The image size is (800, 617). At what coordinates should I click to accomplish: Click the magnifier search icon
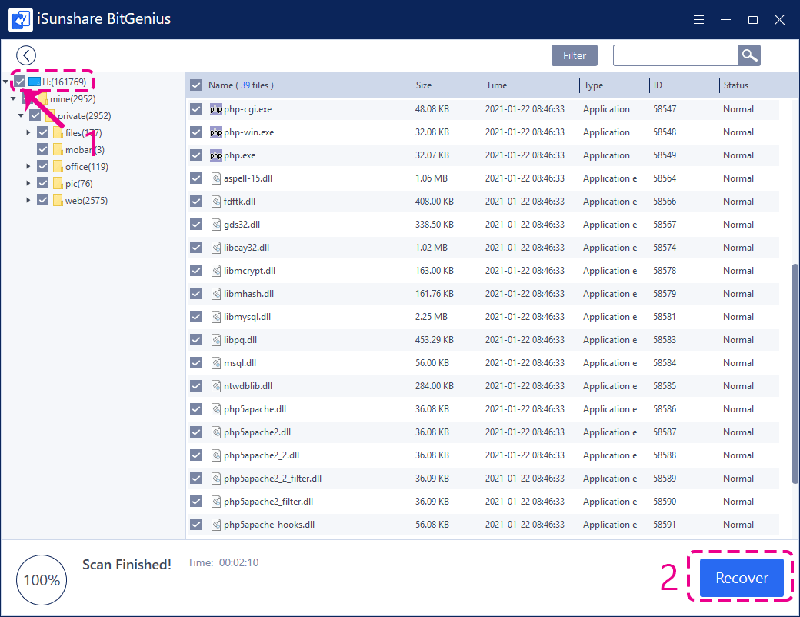748,56
